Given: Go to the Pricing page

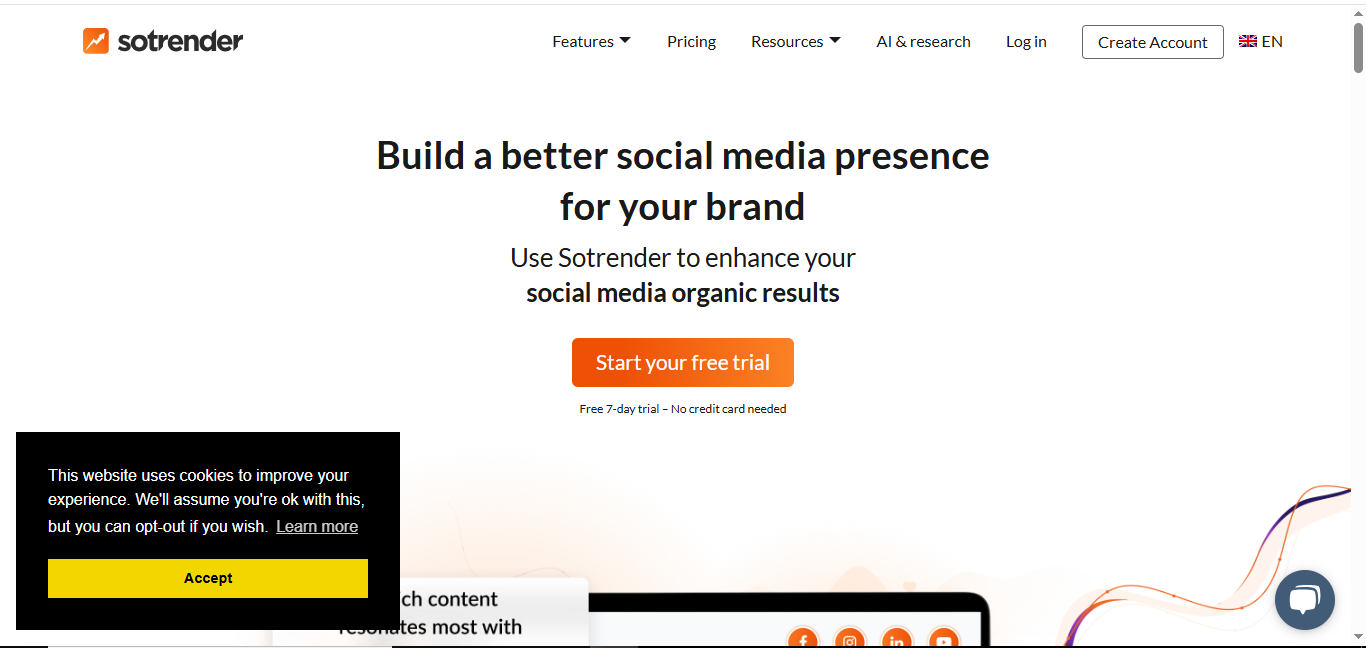Looking at the screenshot, I should [692, 41].
